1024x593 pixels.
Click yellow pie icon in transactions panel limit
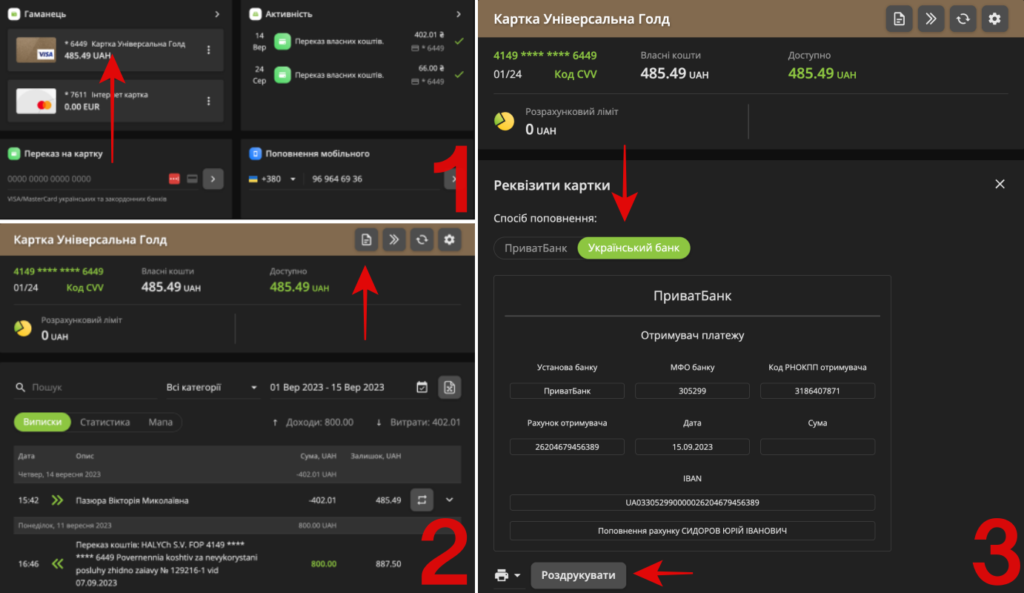click(x=23, y=328)
